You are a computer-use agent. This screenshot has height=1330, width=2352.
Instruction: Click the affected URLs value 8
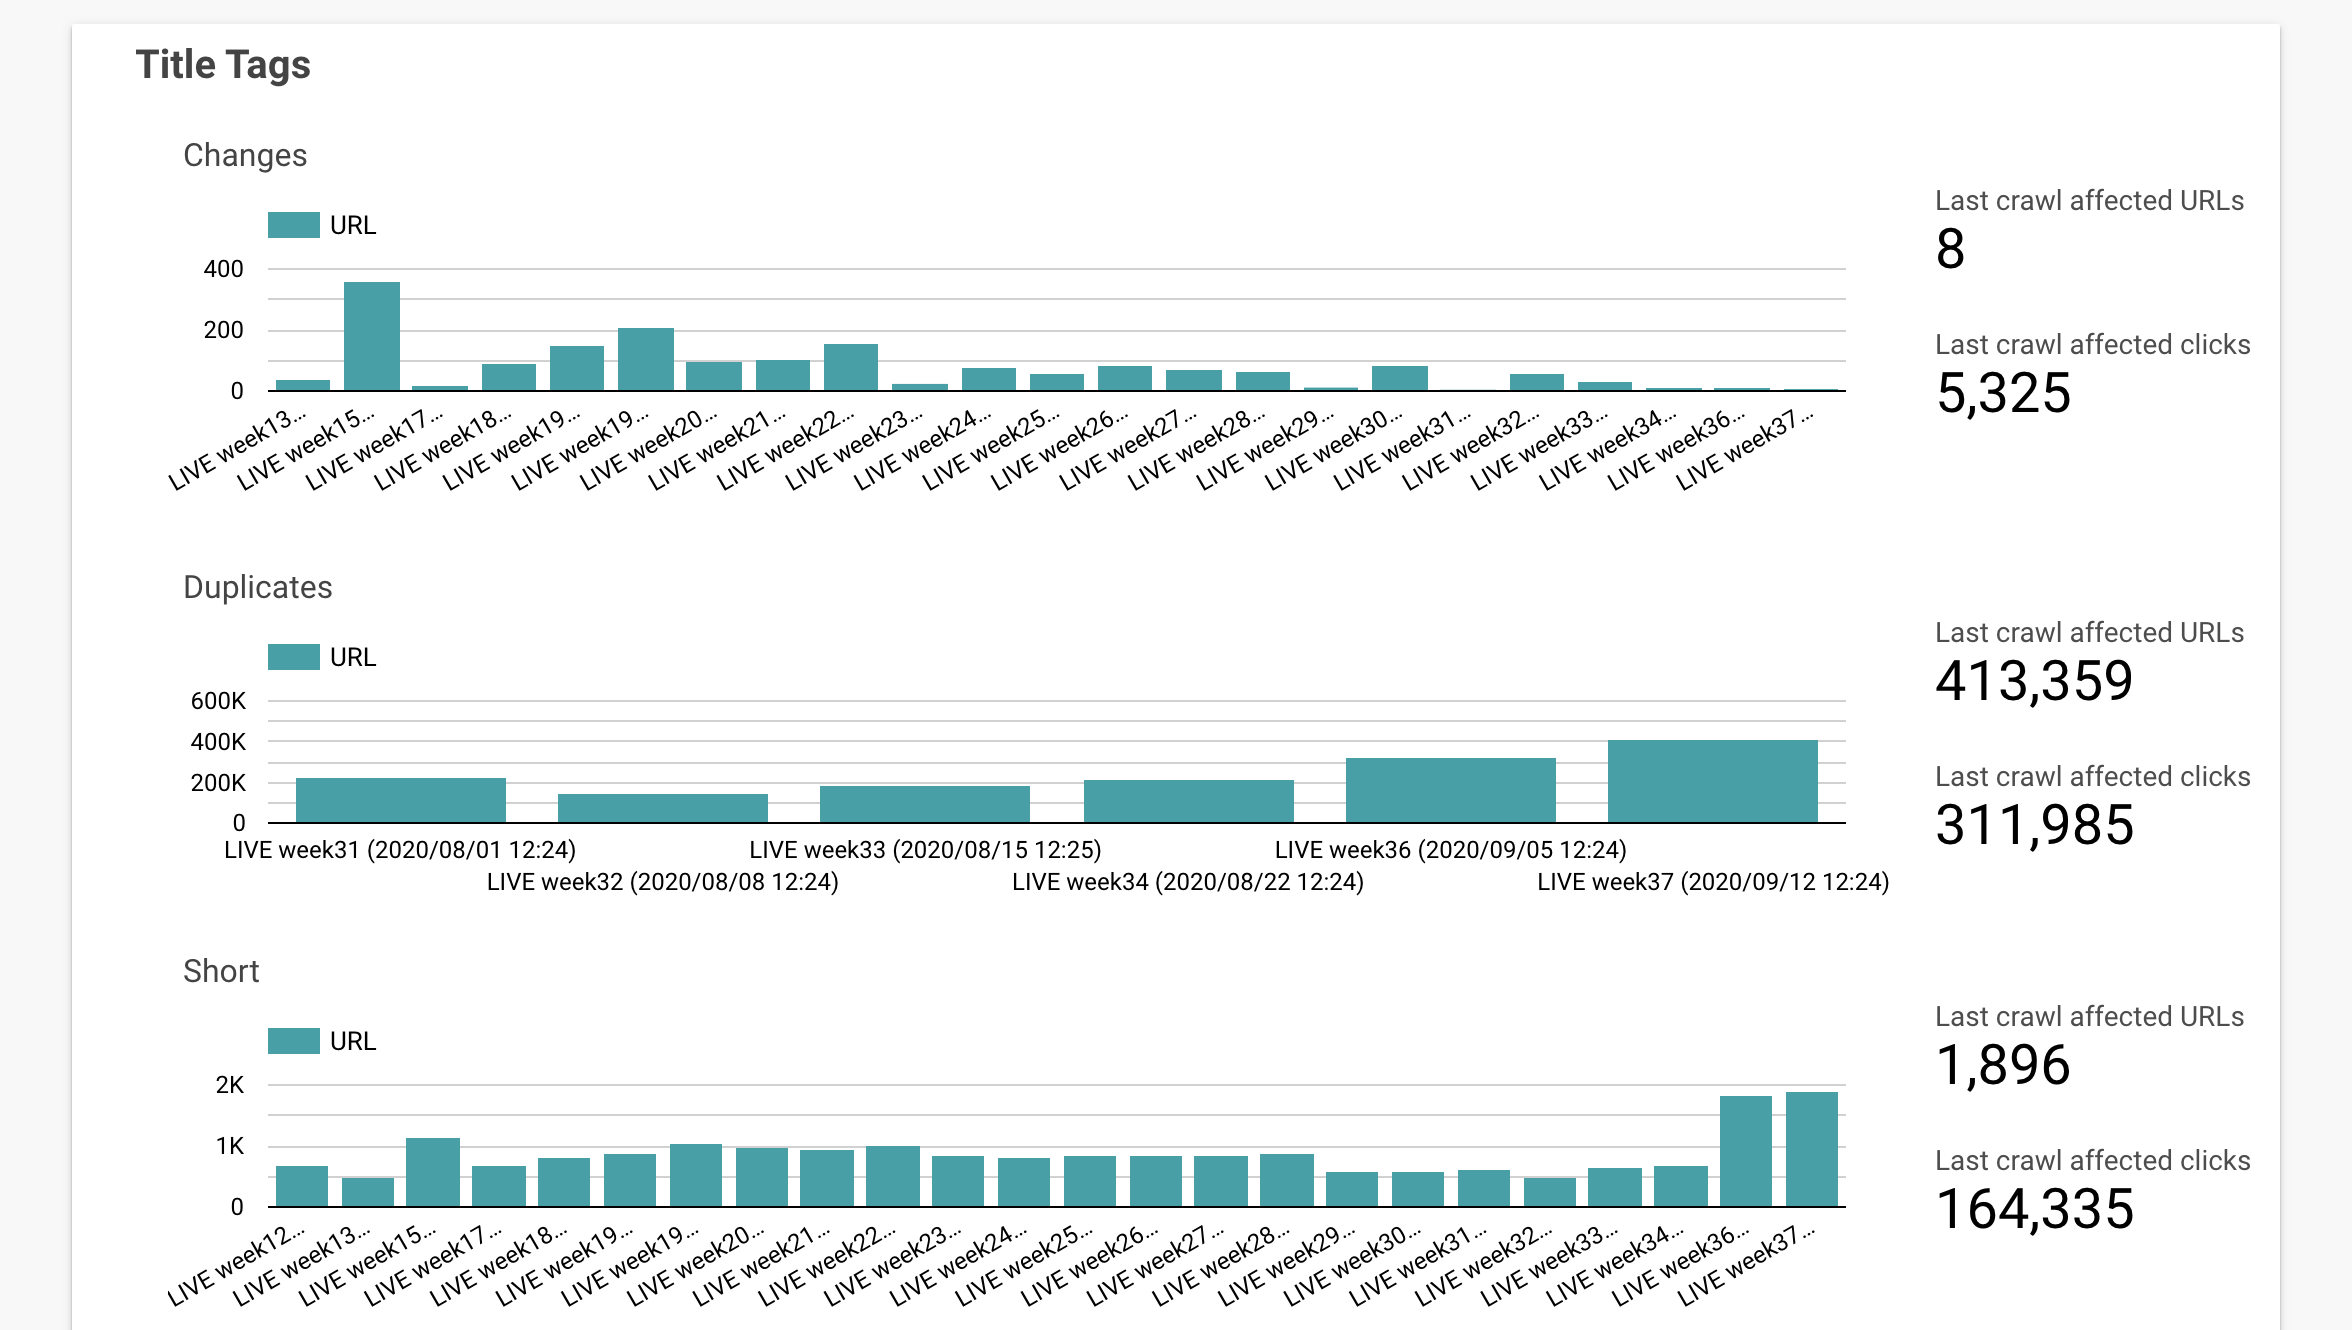[x=1950, y=249]
